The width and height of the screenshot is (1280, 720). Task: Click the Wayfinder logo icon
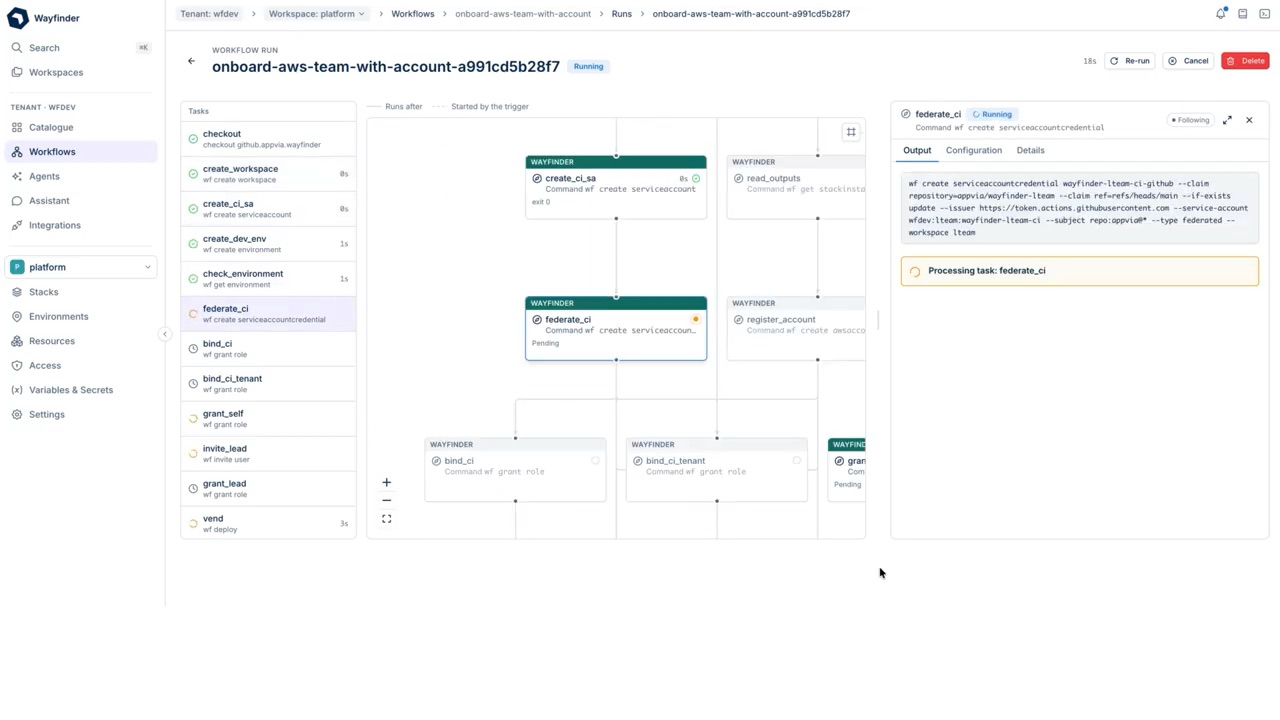coord(18,18)
